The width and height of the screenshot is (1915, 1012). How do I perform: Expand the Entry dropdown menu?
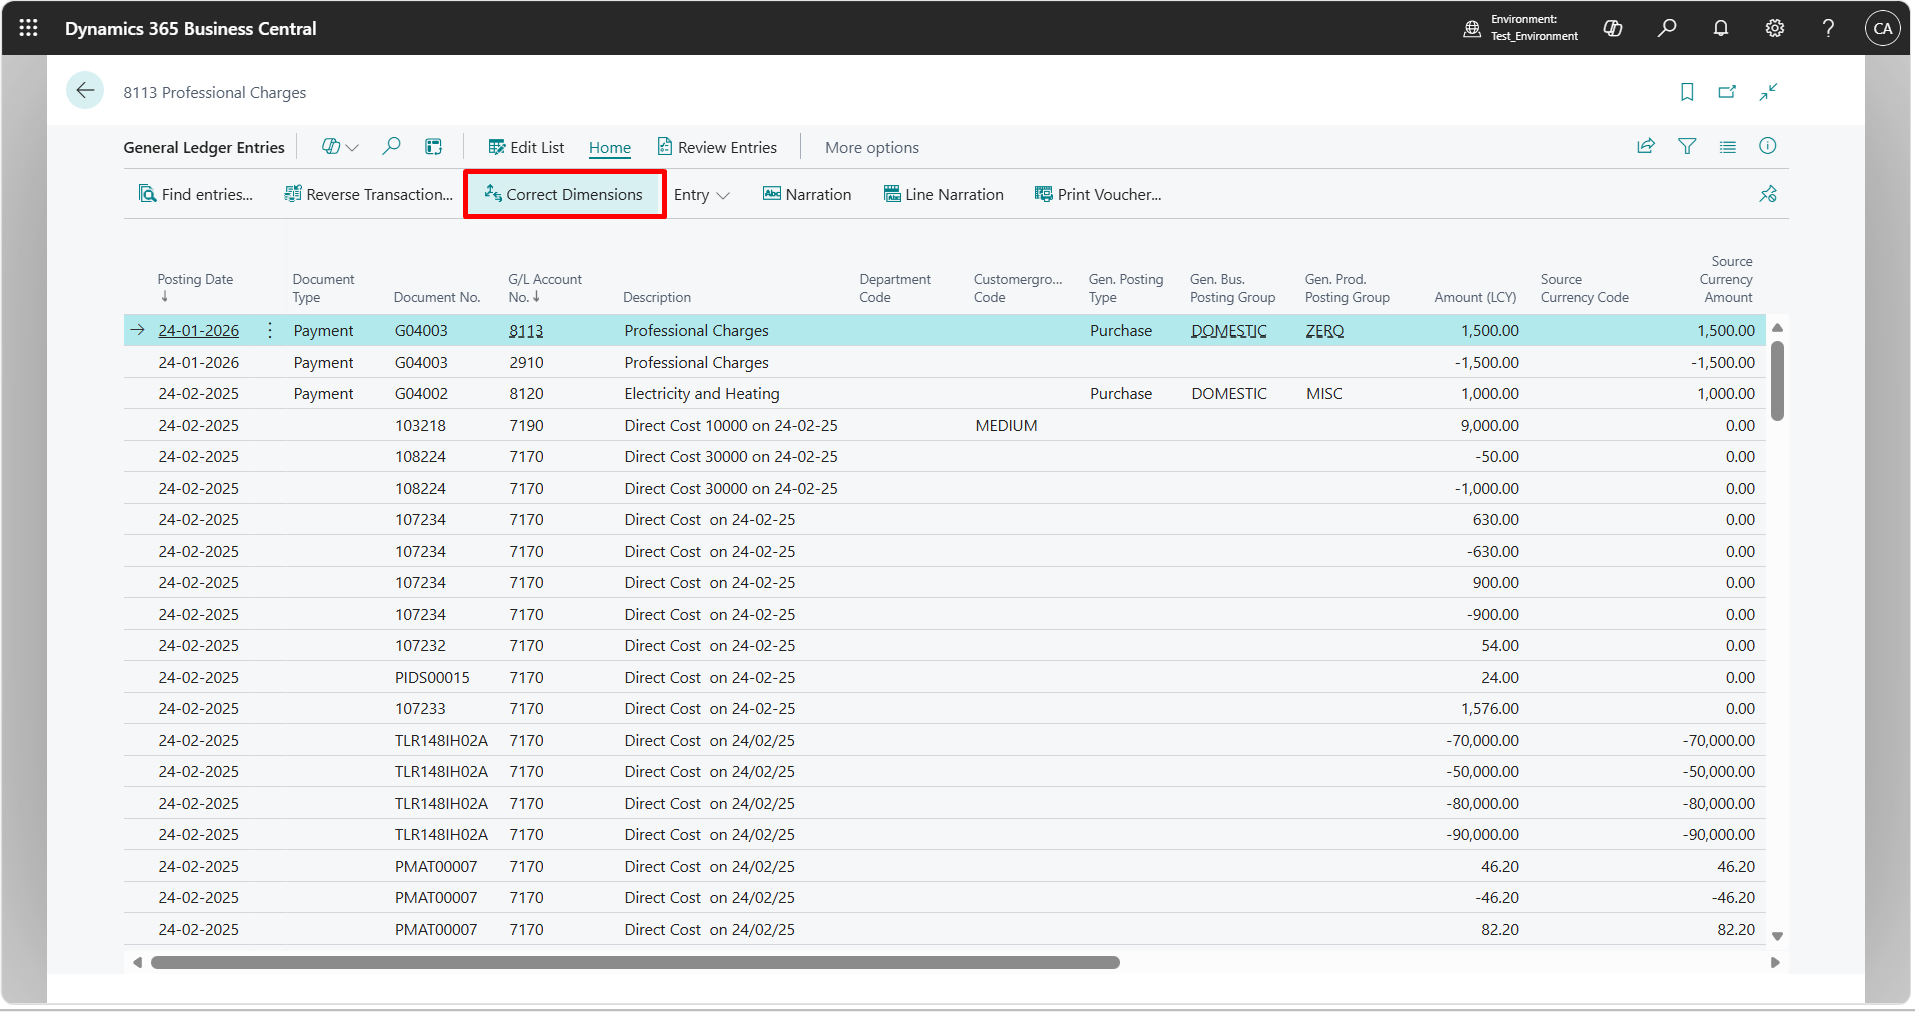pyautogui.click(x=702, y=194)
